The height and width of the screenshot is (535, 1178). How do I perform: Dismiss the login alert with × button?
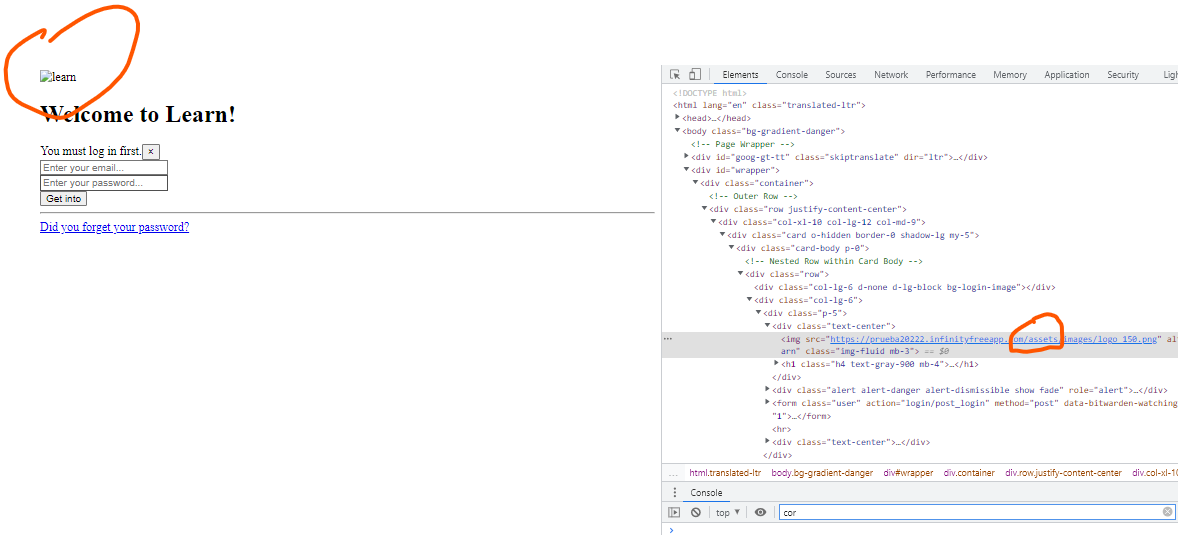tap(151, 152)
